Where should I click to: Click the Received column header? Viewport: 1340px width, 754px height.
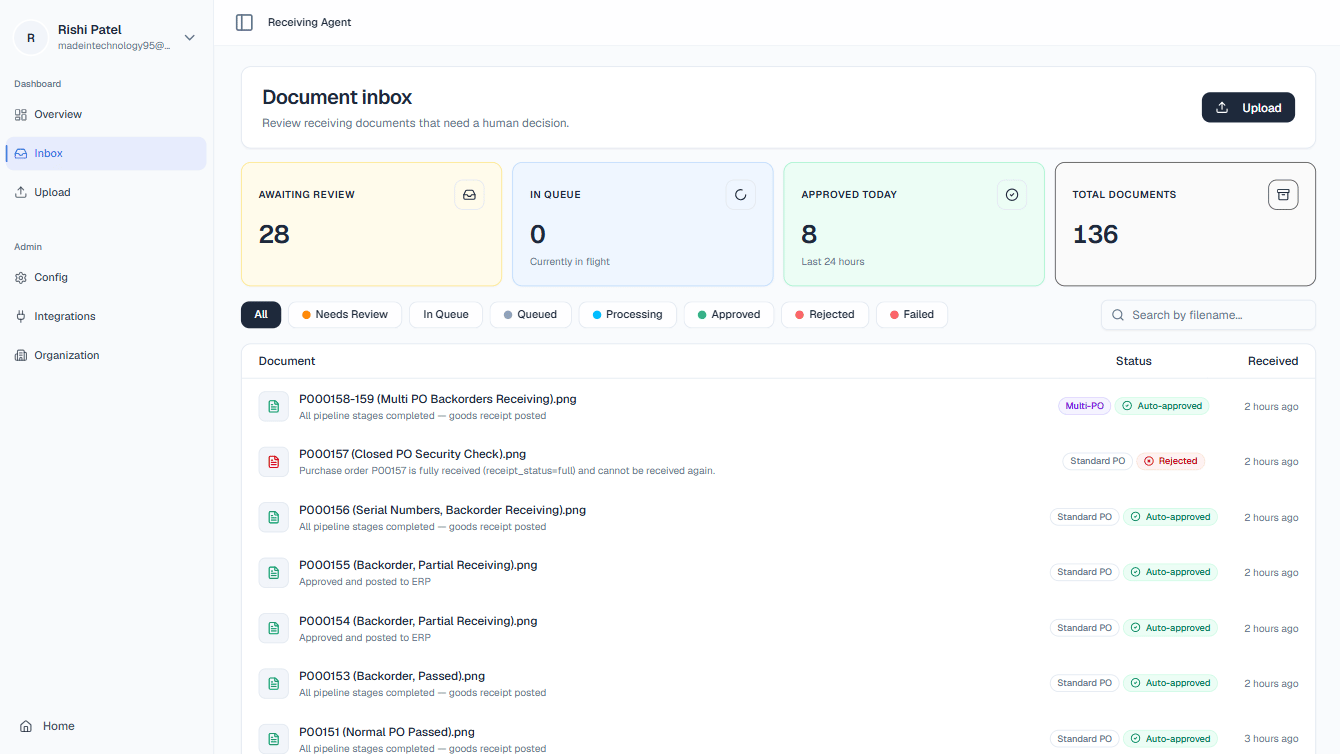click(1273, 361)
